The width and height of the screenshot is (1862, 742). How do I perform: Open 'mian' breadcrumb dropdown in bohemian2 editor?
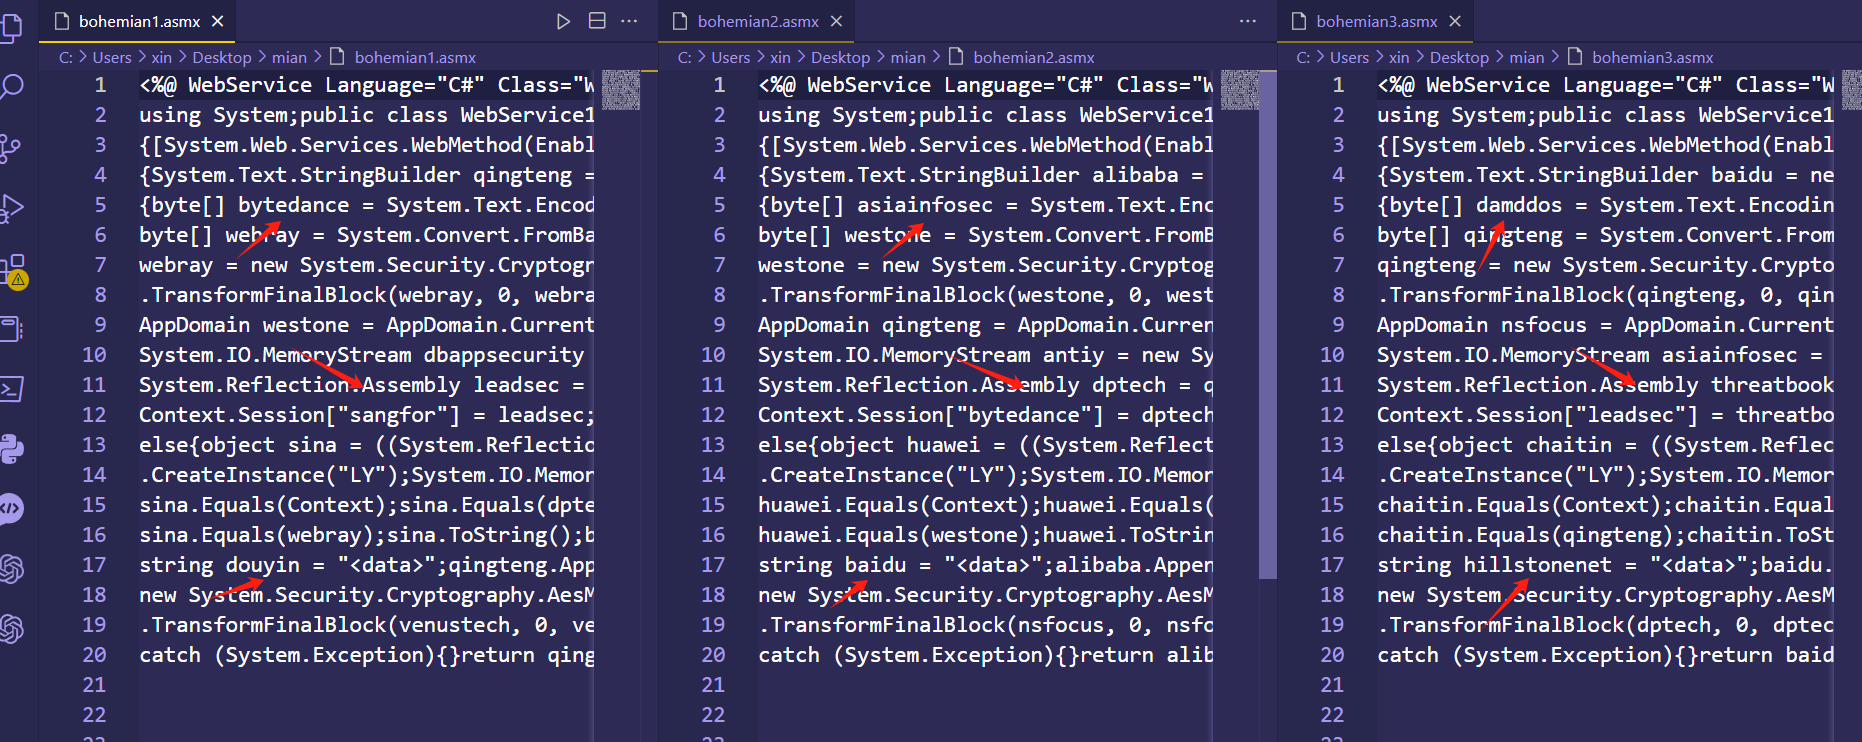pos(908,58)
